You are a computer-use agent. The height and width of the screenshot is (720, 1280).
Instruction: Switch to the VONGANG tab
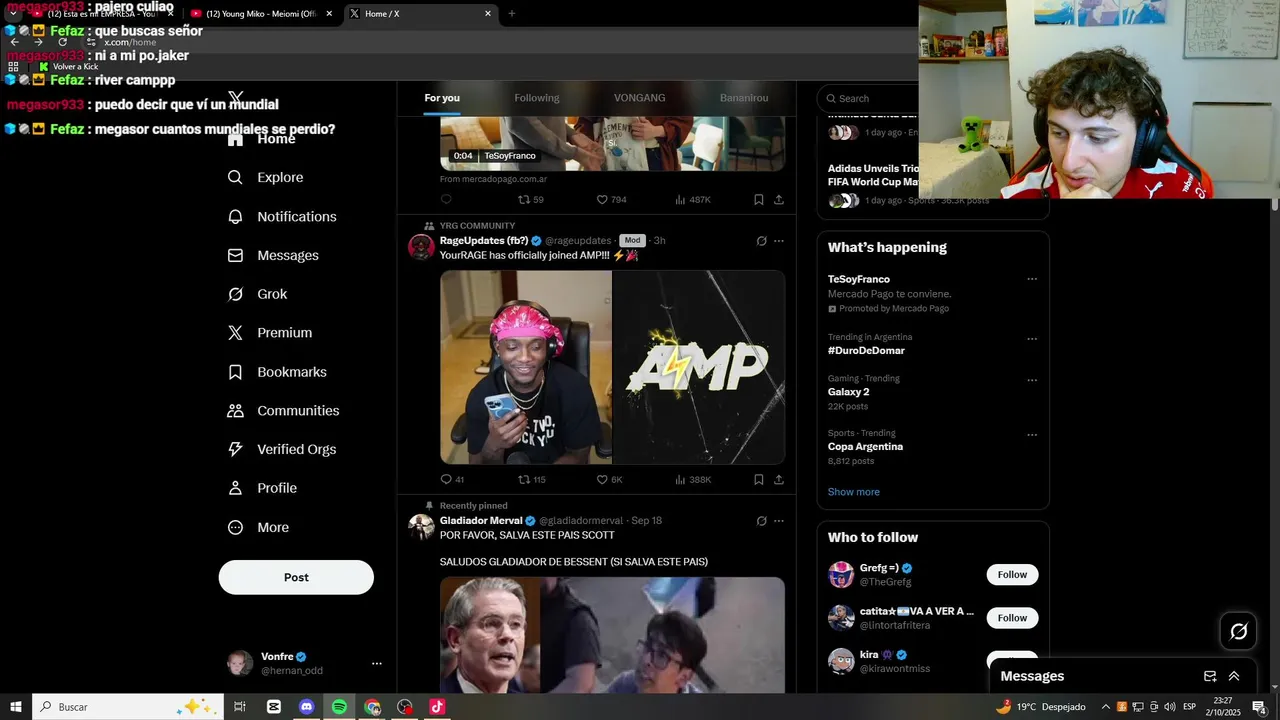coord(640,98)
